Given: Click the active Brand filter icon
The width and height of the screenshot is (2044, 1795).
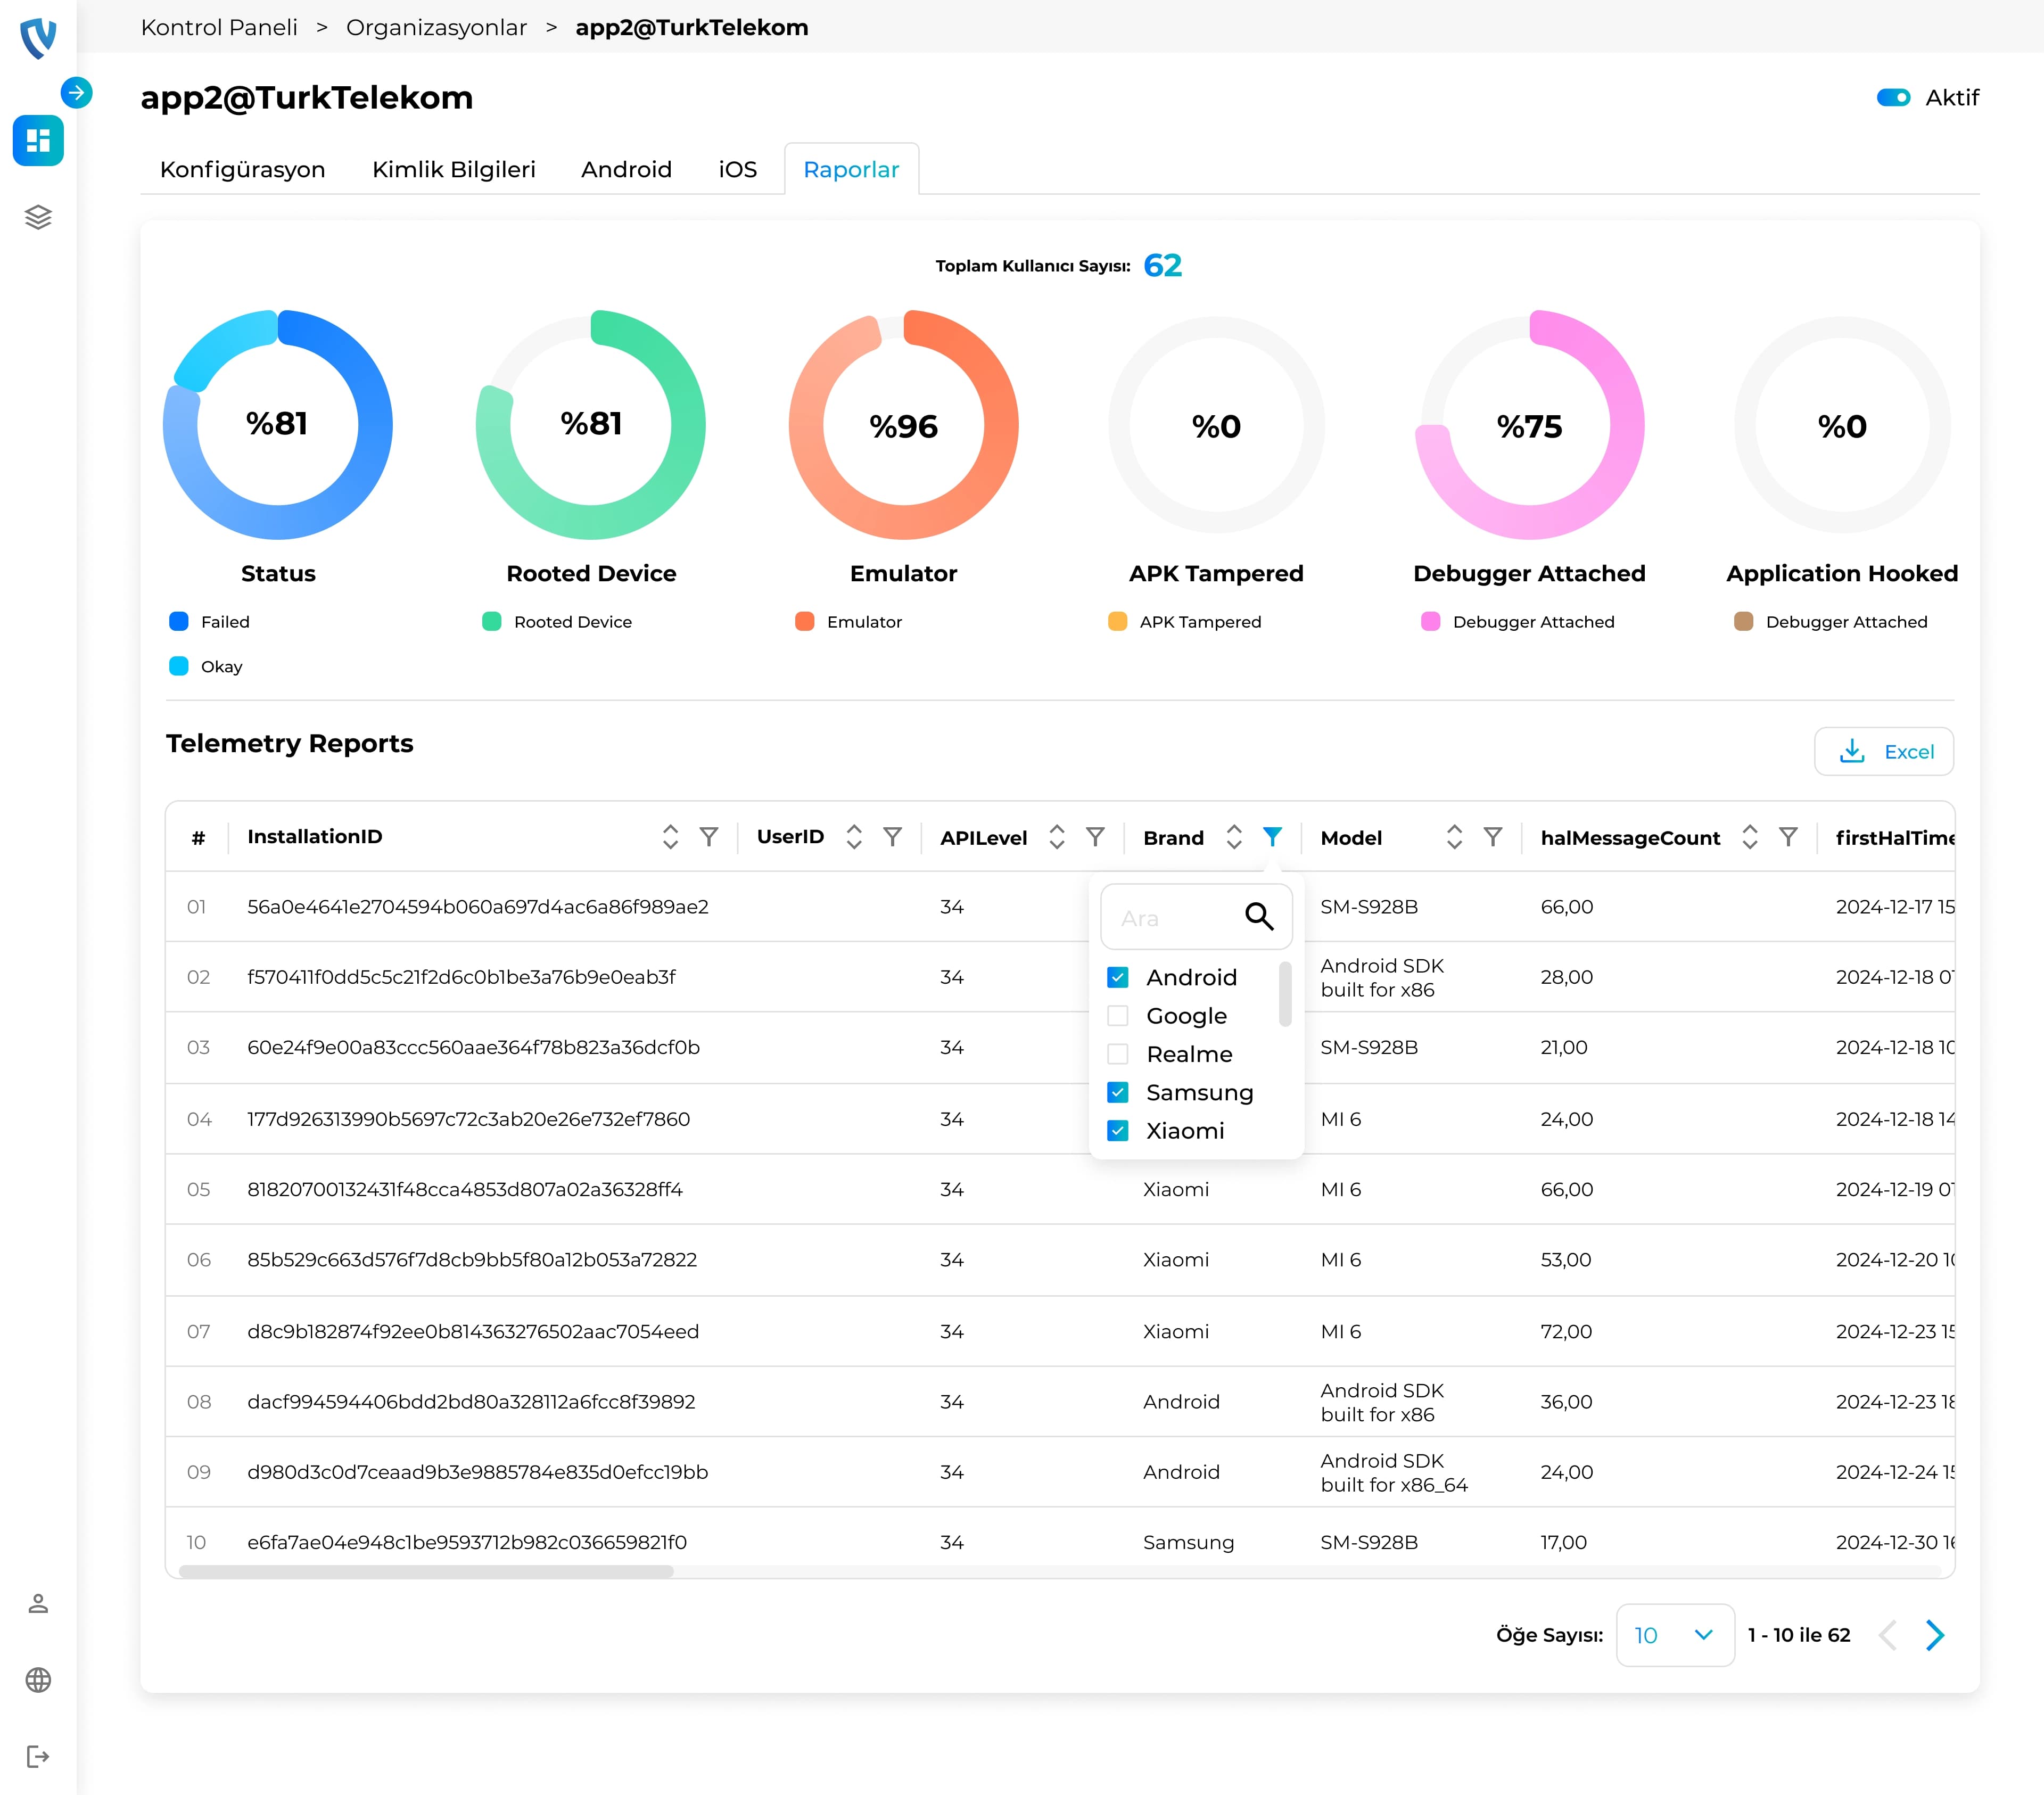Looking at the screenshot, I should click(1272, 837).
